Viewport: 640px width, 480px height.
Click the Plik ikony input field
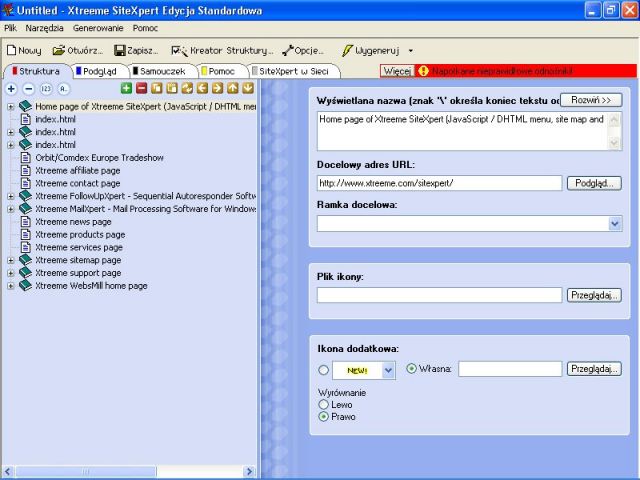439,295
